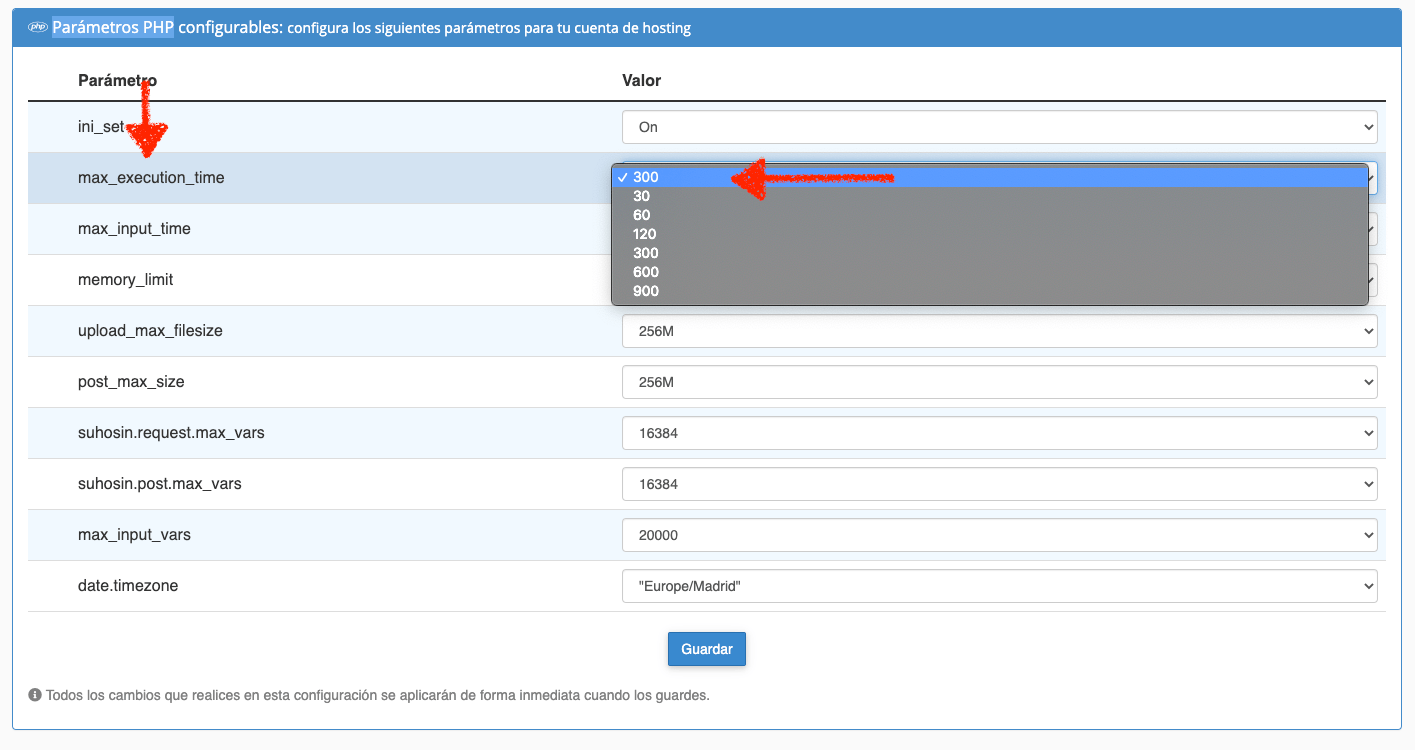1415x750 pixels.
Task: Click the upload_max_filesize label
Action: [x=150, y=331]
